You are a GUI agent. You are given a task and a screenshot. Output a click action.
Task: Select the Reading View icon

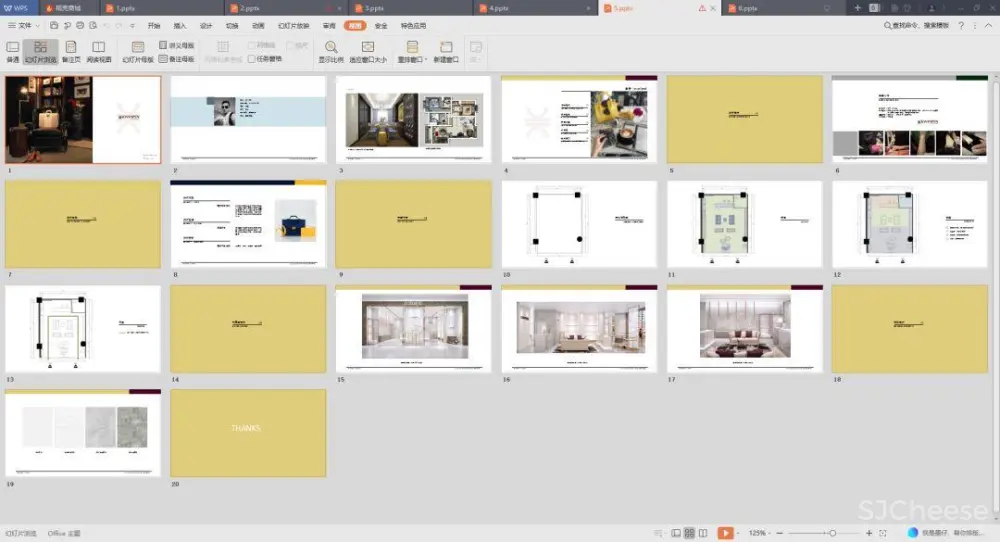tap(98, 51)
